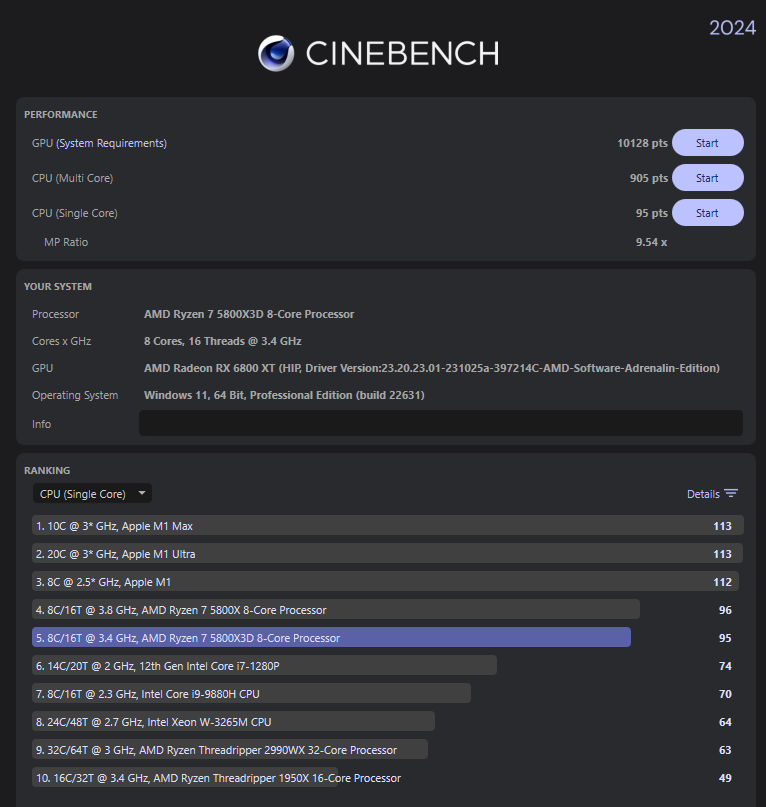
Task: Open the CPU (Single Core) ranking dropdown
Action: tap(92, 494)
